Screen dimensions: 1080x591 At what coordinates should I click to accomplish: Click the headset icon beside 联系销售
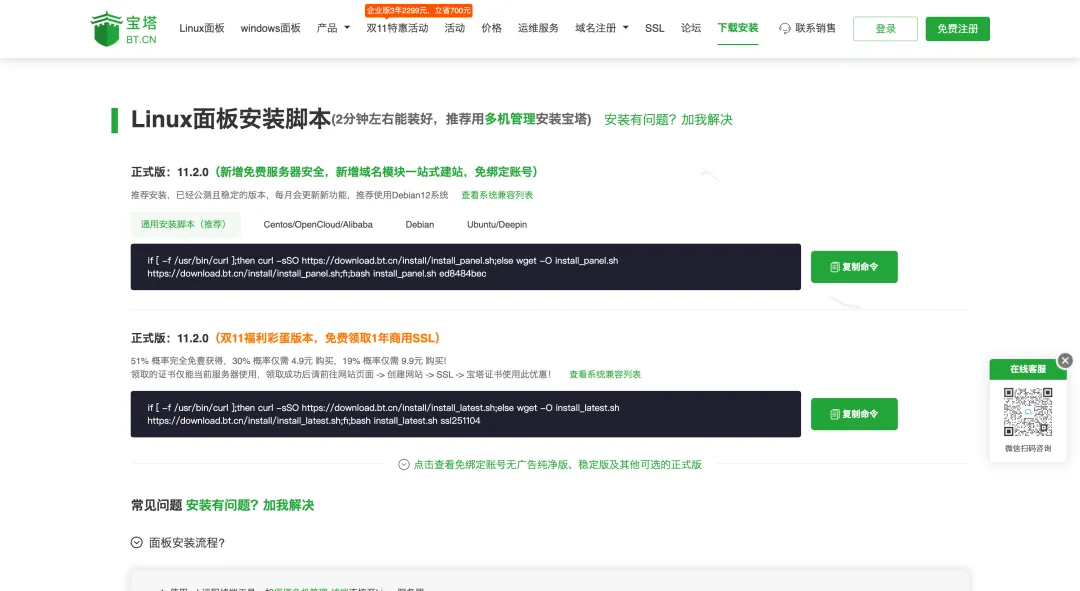(785, 28)
